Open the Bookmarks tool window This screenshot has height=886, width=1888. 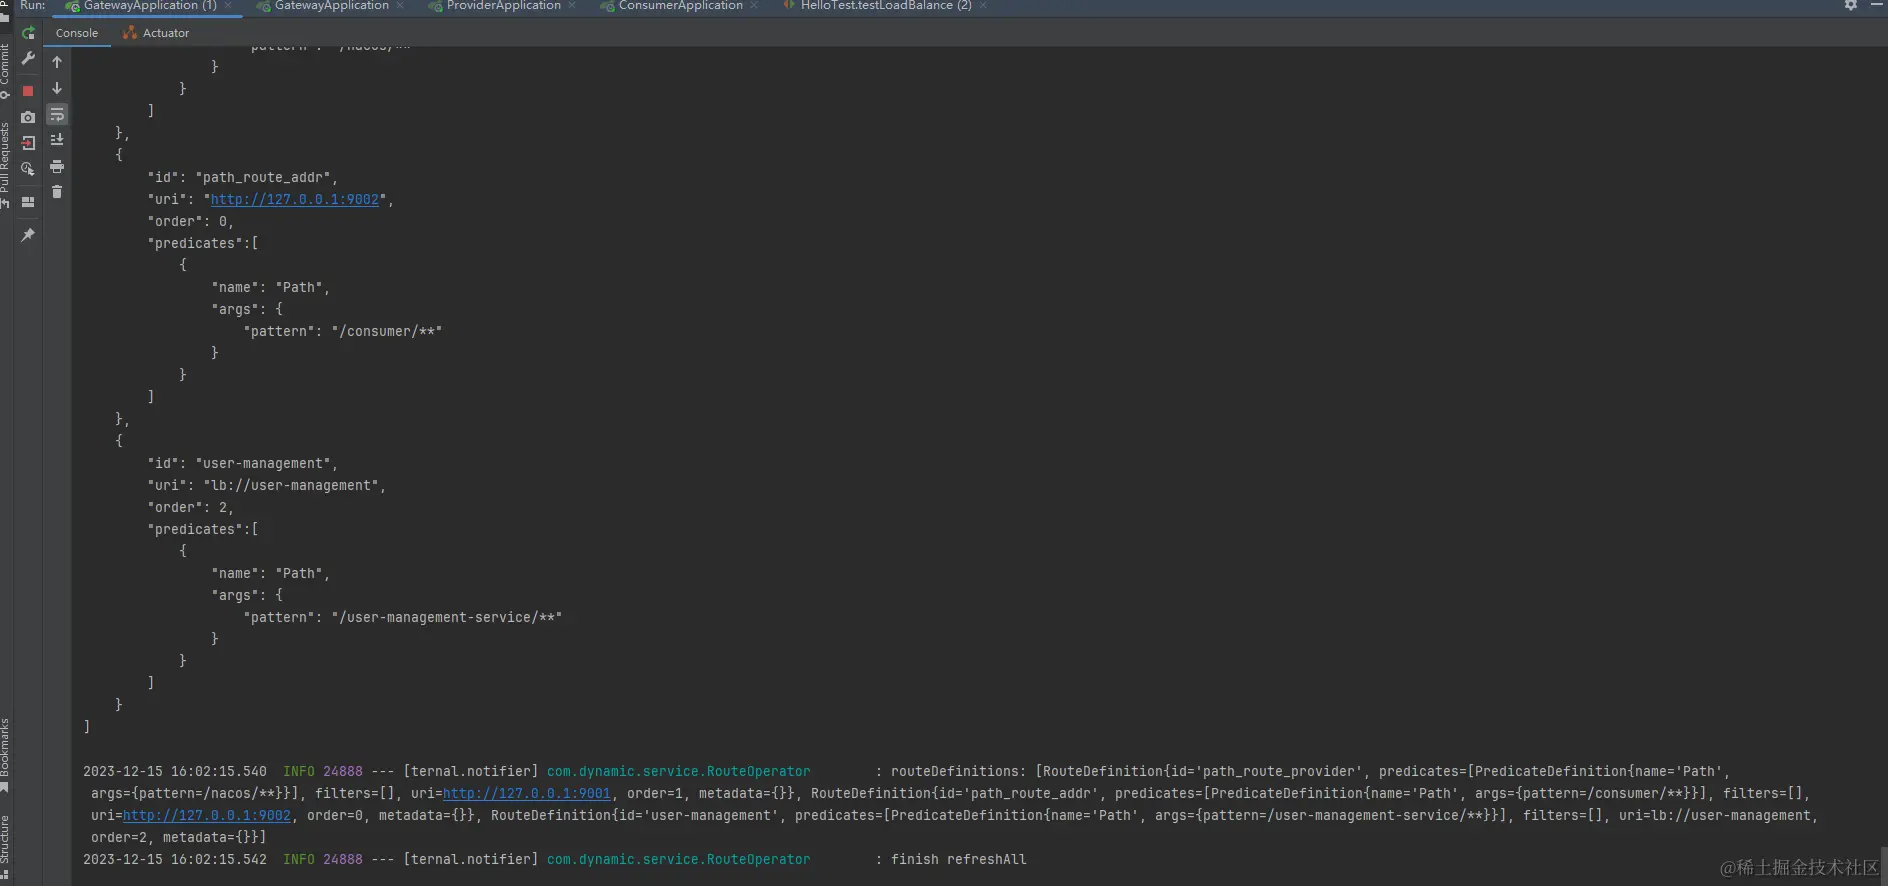tap(5, 755)
